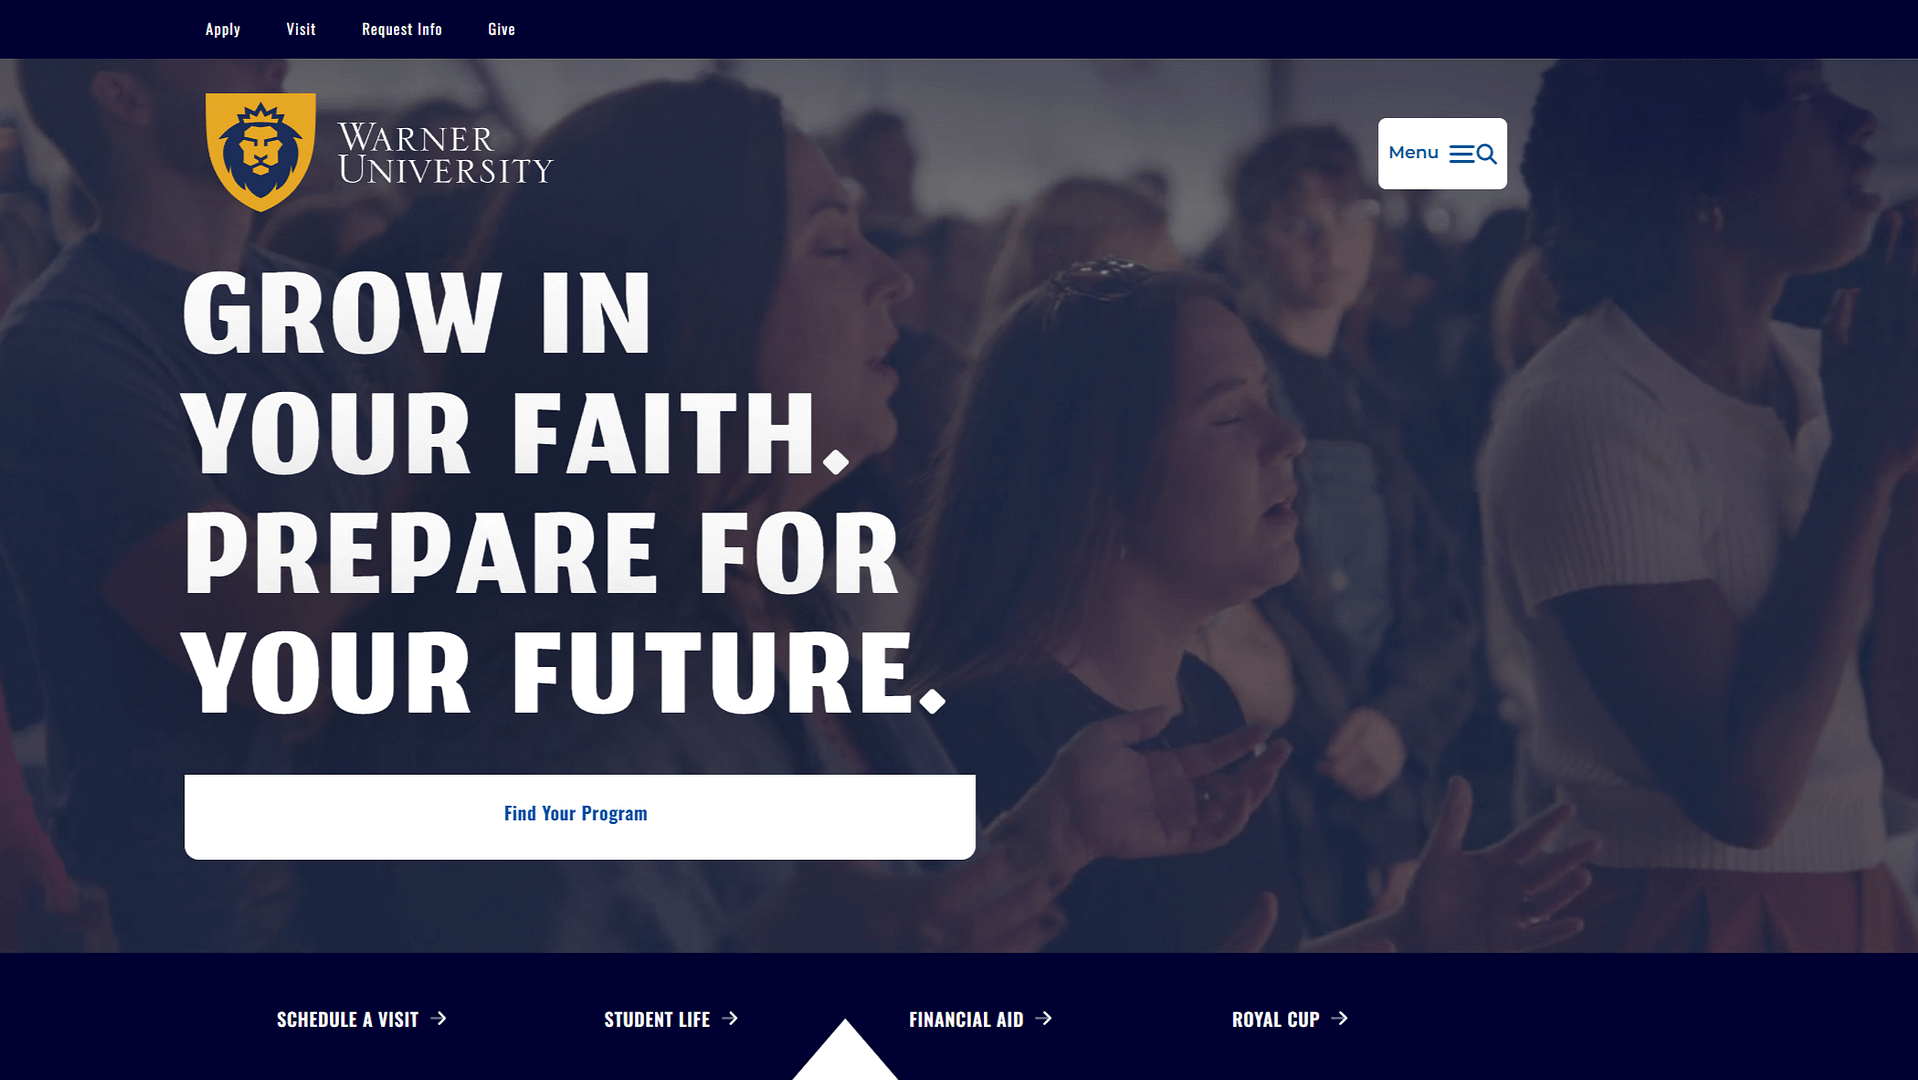Click the white triangle pointer at the bottom

tap(845, 1052)
